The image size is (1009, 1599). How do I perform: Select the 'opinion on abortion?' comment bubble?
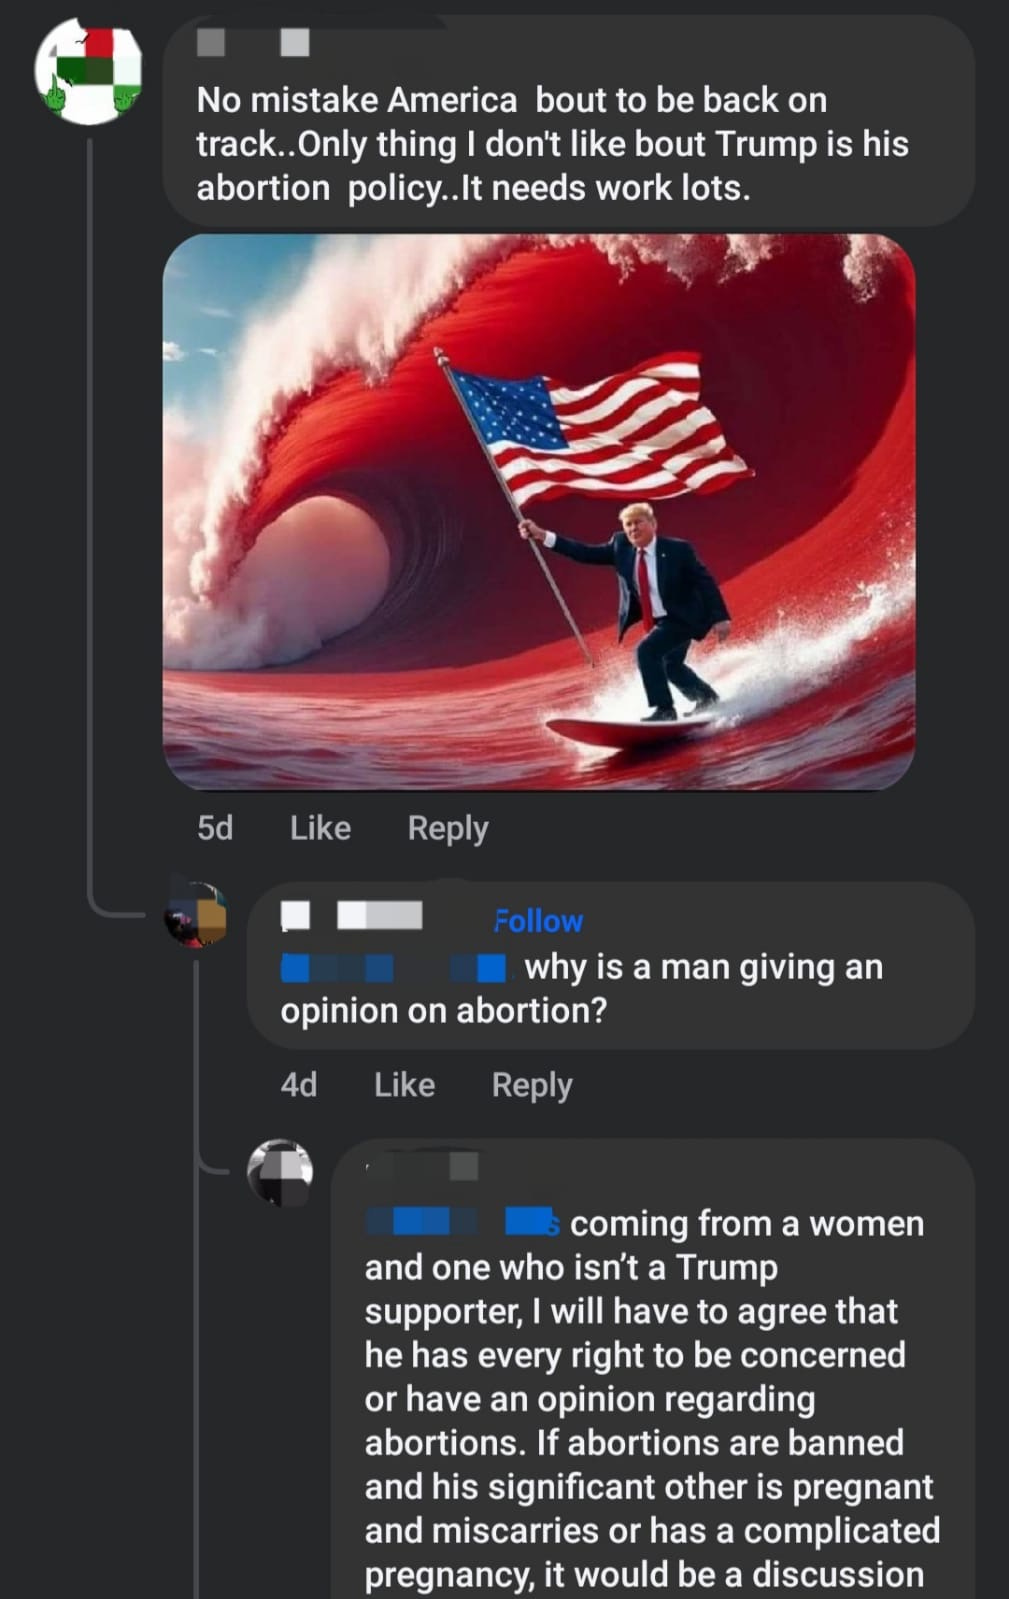pyautogui.click(x=610, y=965)
